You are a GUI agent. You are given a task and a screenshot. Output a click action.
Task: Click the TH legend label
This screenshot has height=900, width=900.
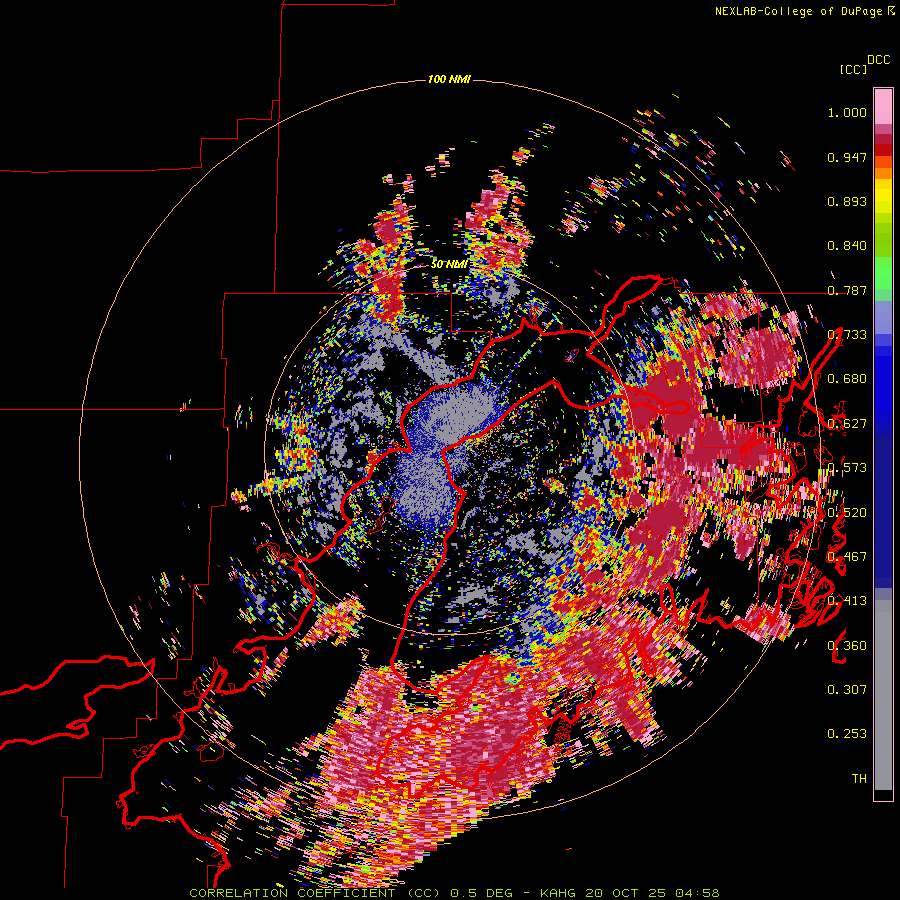859,778
